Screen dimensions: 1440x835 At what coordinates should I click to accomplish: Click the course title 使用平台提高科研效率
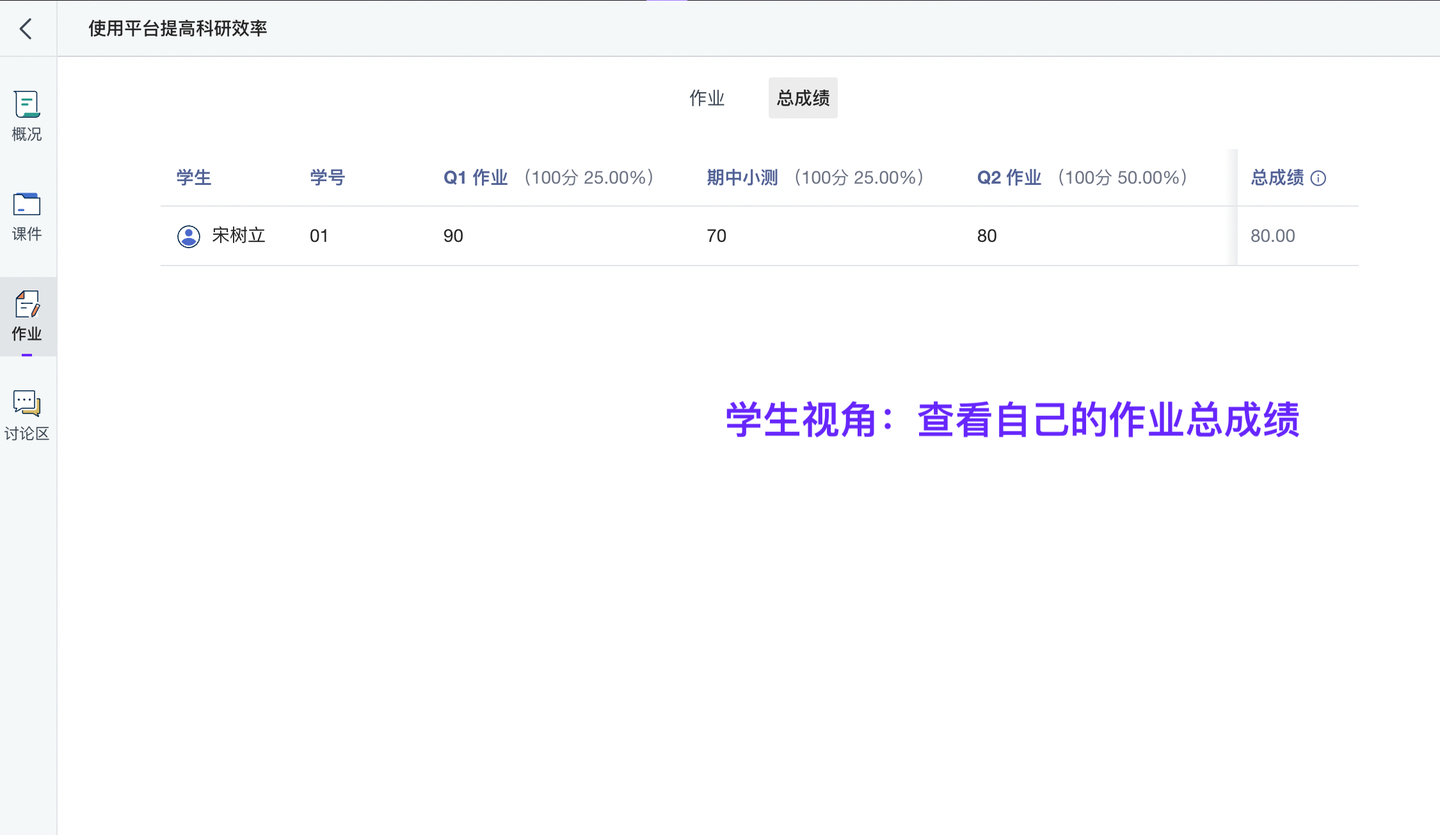pyautogui.click(x=178, y=29)
